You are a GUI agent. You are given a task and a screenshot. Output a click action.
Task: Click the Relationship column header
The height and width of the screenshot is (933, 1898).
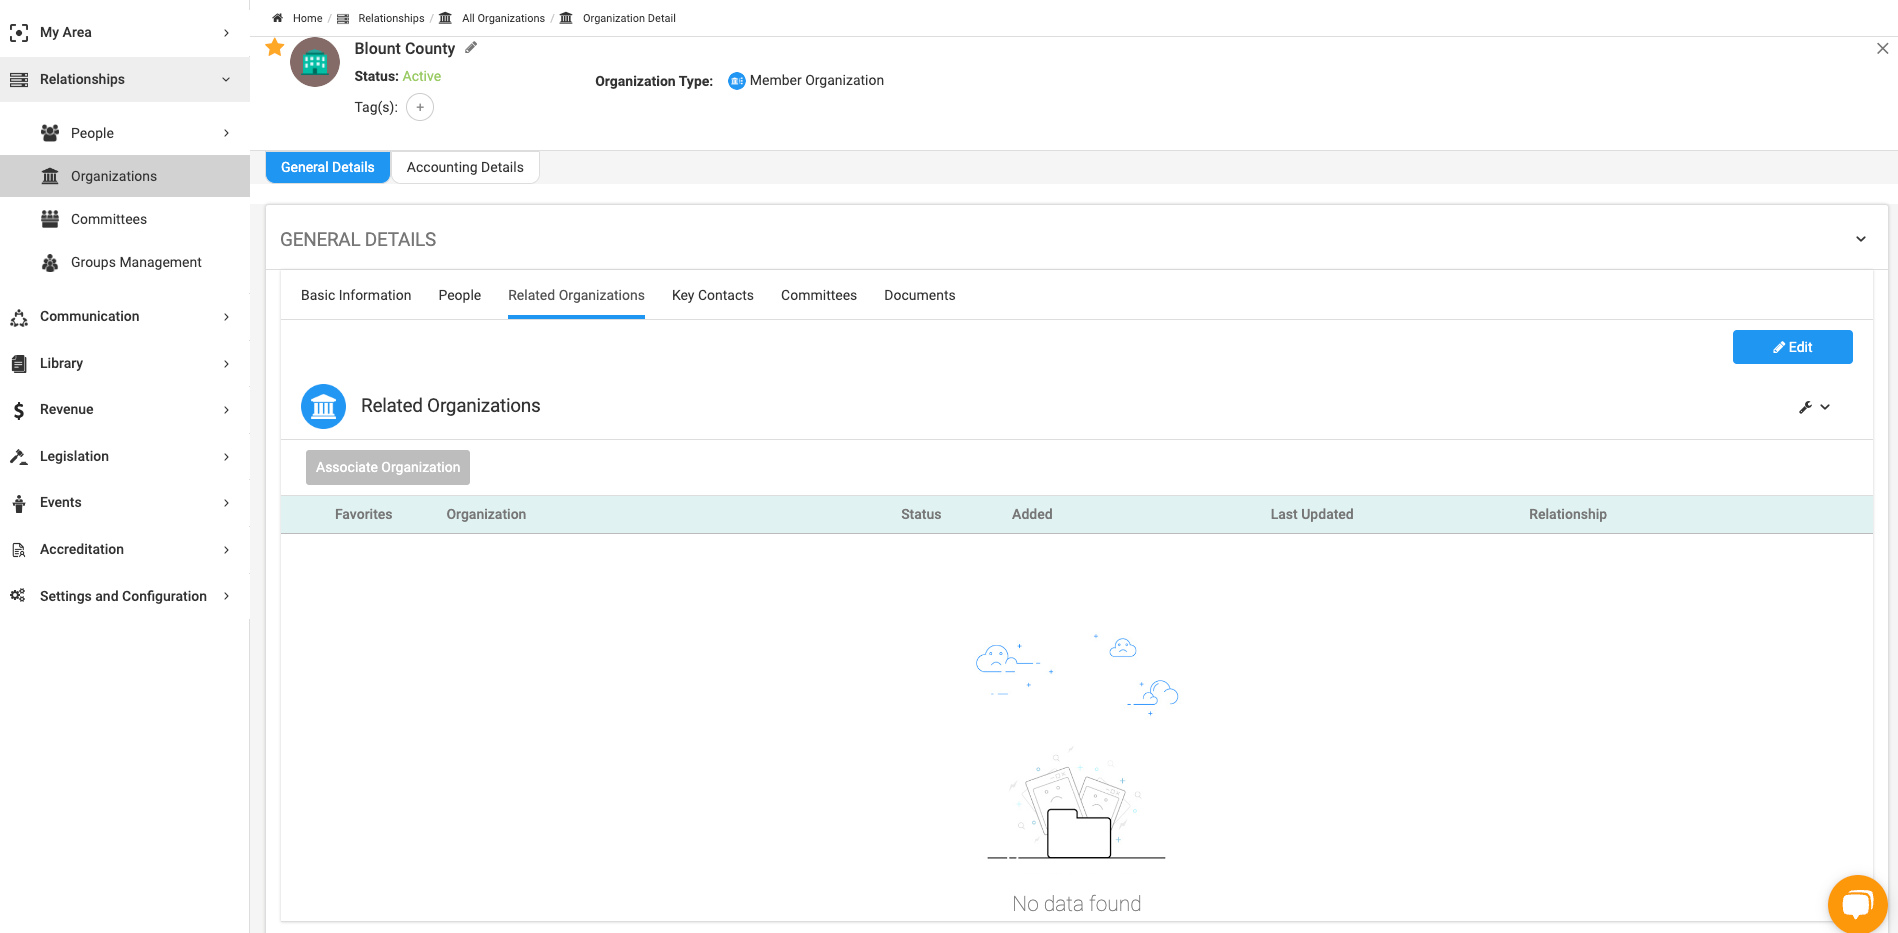(1568, 514)
